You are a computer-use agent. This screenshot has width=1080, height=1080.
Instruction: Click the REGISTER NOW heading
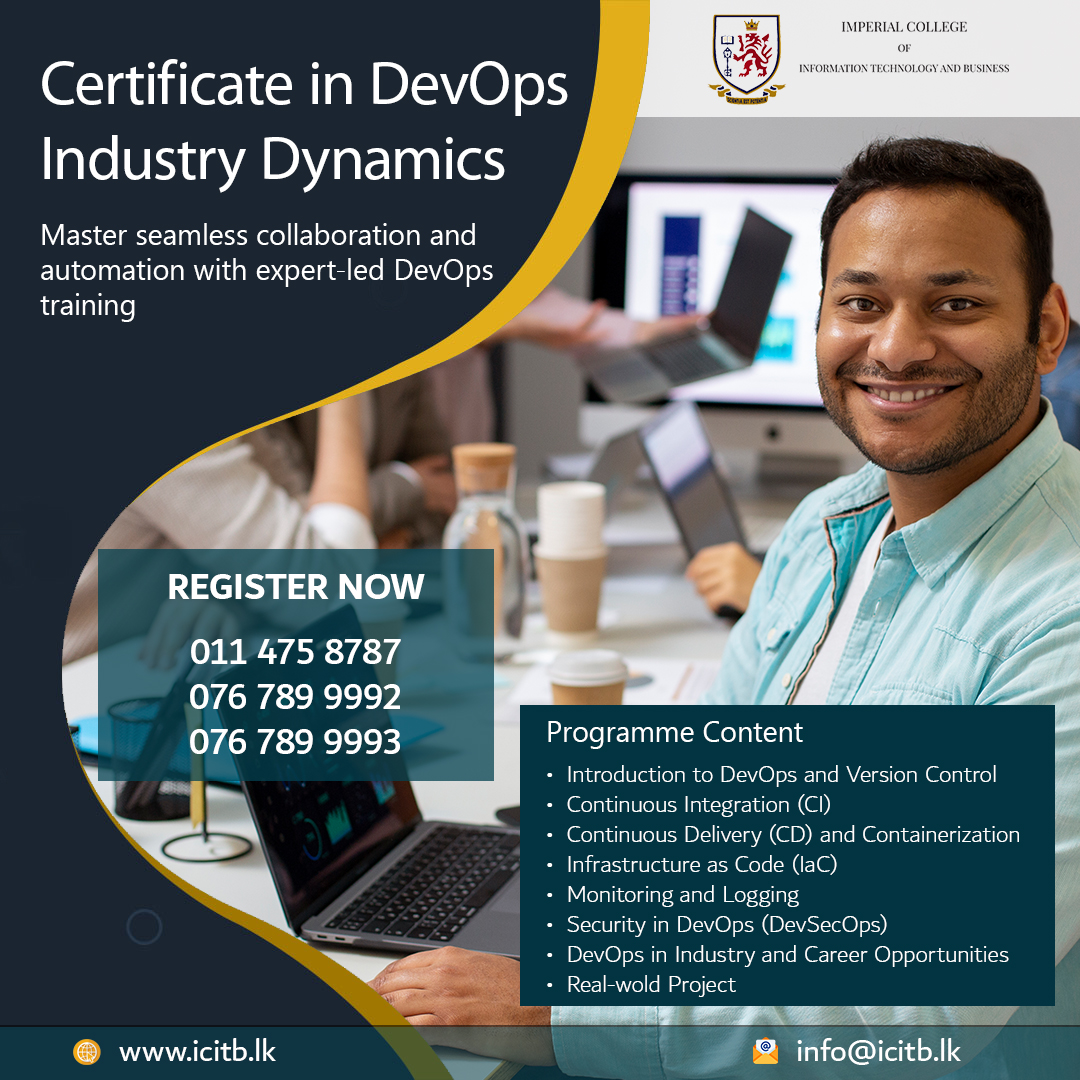295,587
